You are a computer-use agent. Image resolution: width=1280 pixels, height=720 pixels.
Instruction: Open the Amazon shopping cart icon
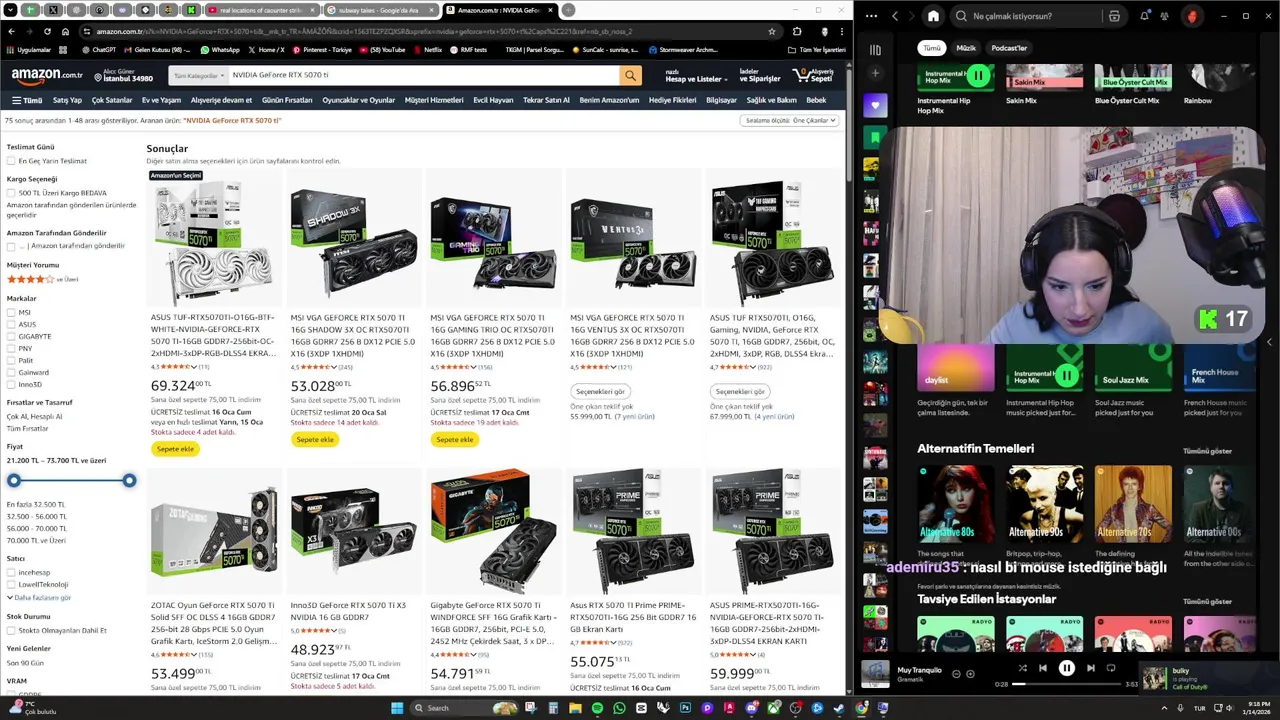(813, 76)
